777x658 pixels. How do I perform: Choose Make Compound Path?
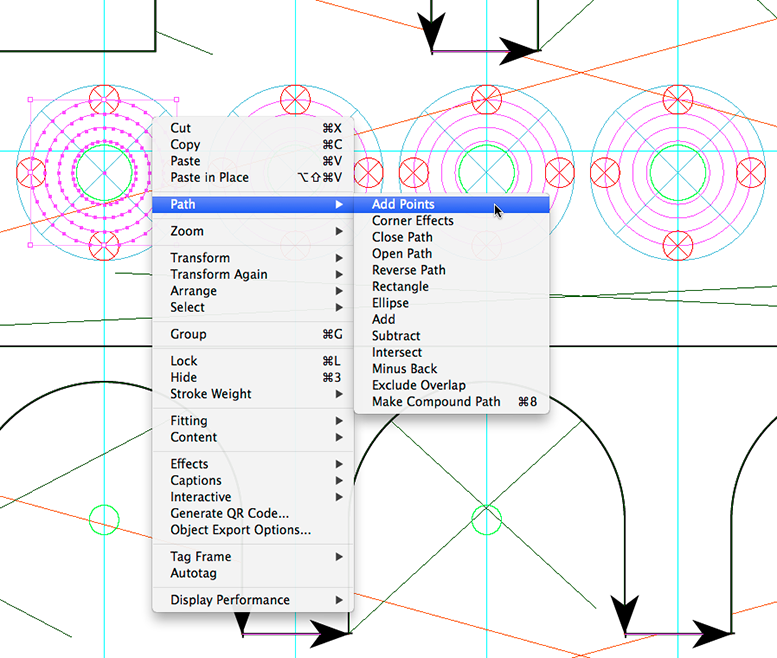click(x=451, y=401)
